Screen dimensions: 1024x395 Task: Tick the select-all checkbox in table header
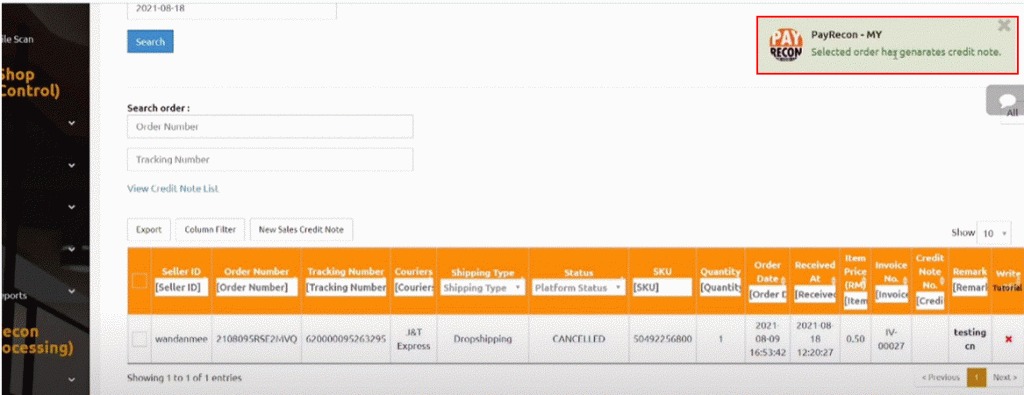tap(139, 281)
